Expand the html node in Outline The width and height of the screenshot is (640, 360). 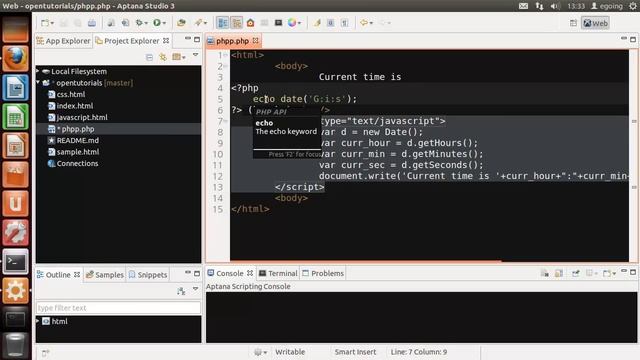[x=38, y=321]
